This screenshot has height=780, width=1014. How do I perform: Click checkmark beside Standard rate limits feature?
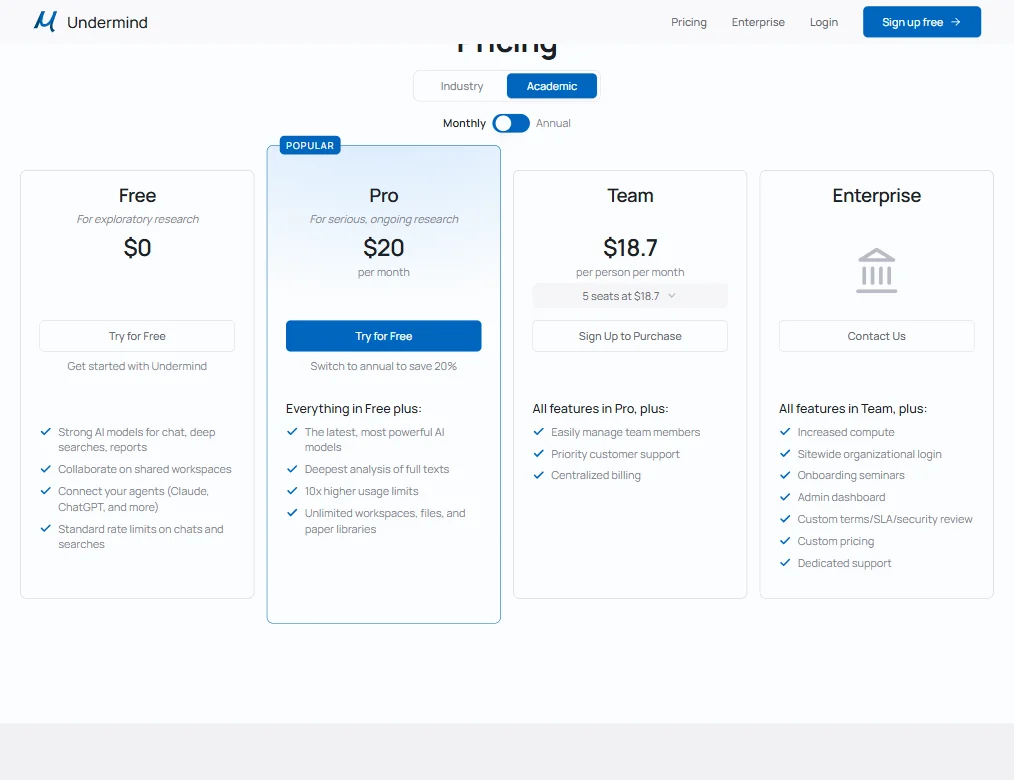[x=46, y=528]
